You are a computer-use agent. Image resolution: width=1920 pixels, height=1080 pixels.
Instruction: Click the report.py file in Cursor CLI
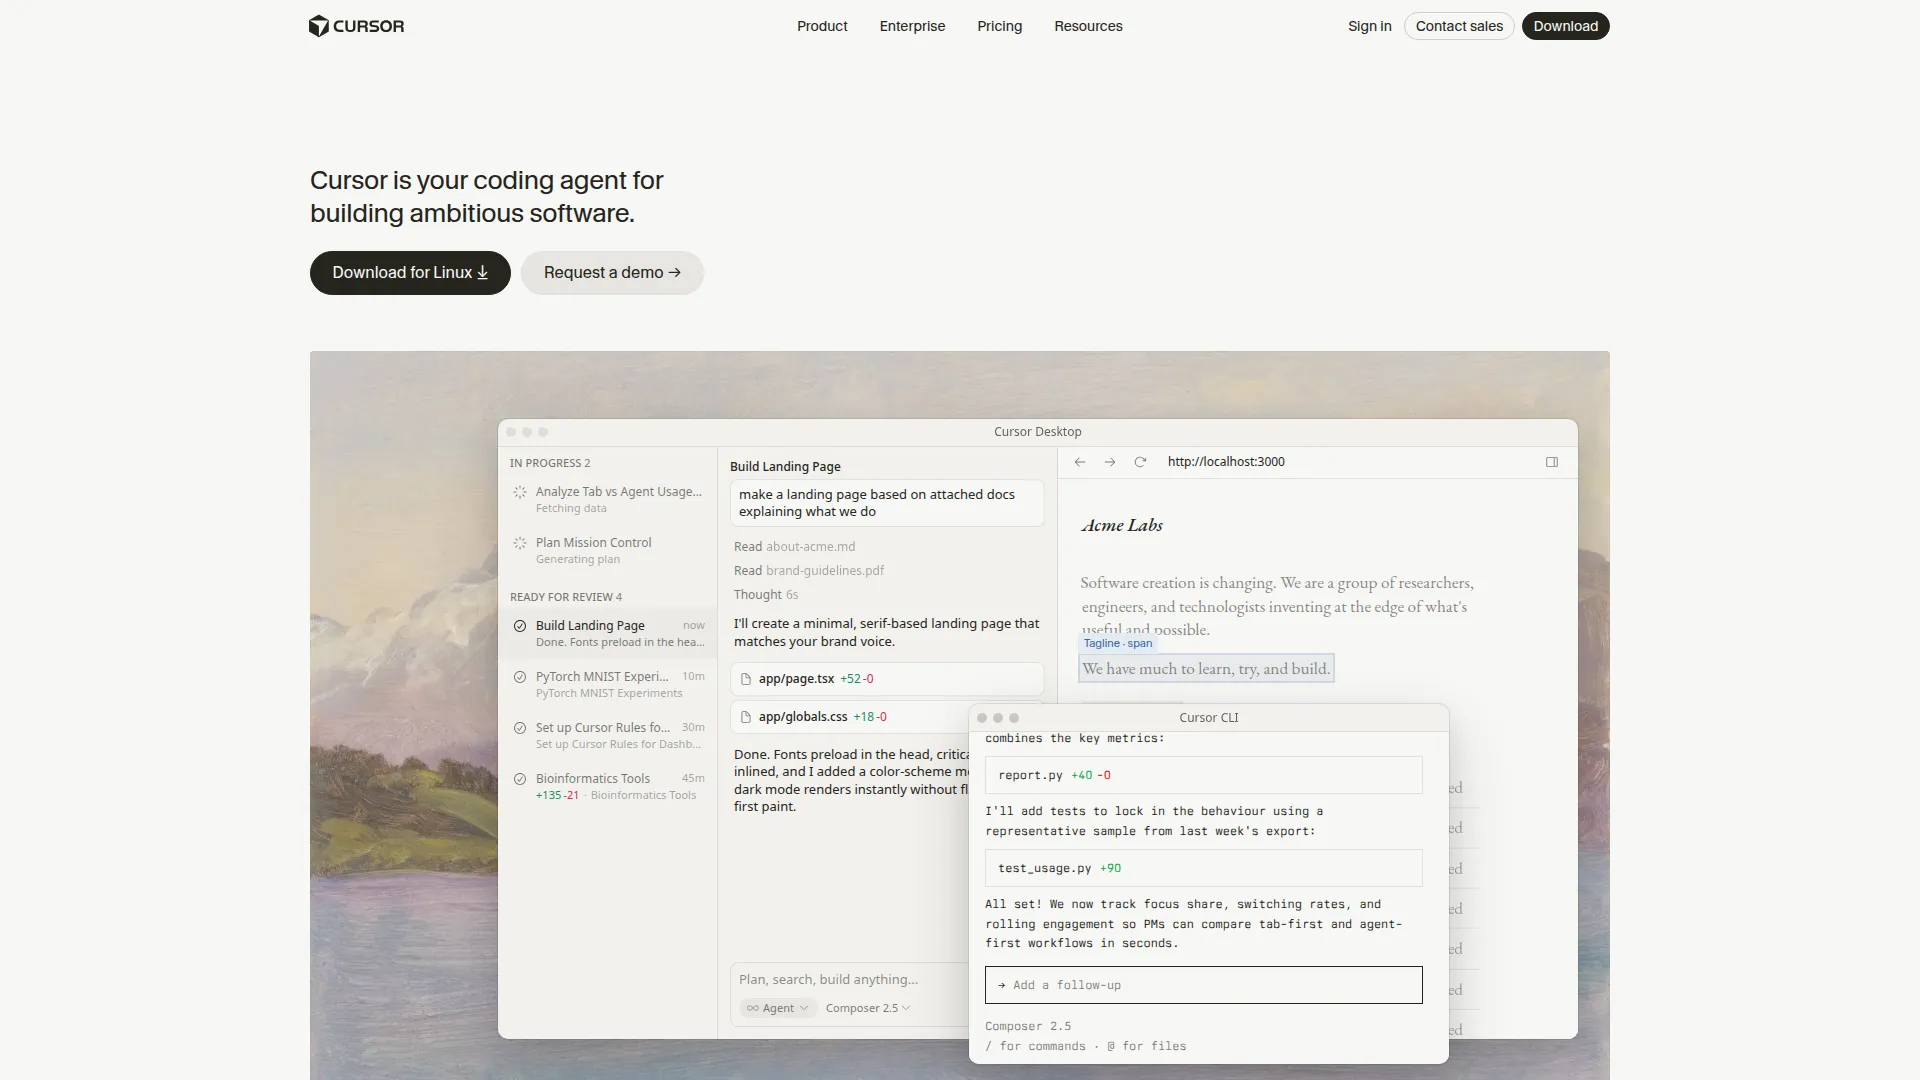click(1203, 775)
